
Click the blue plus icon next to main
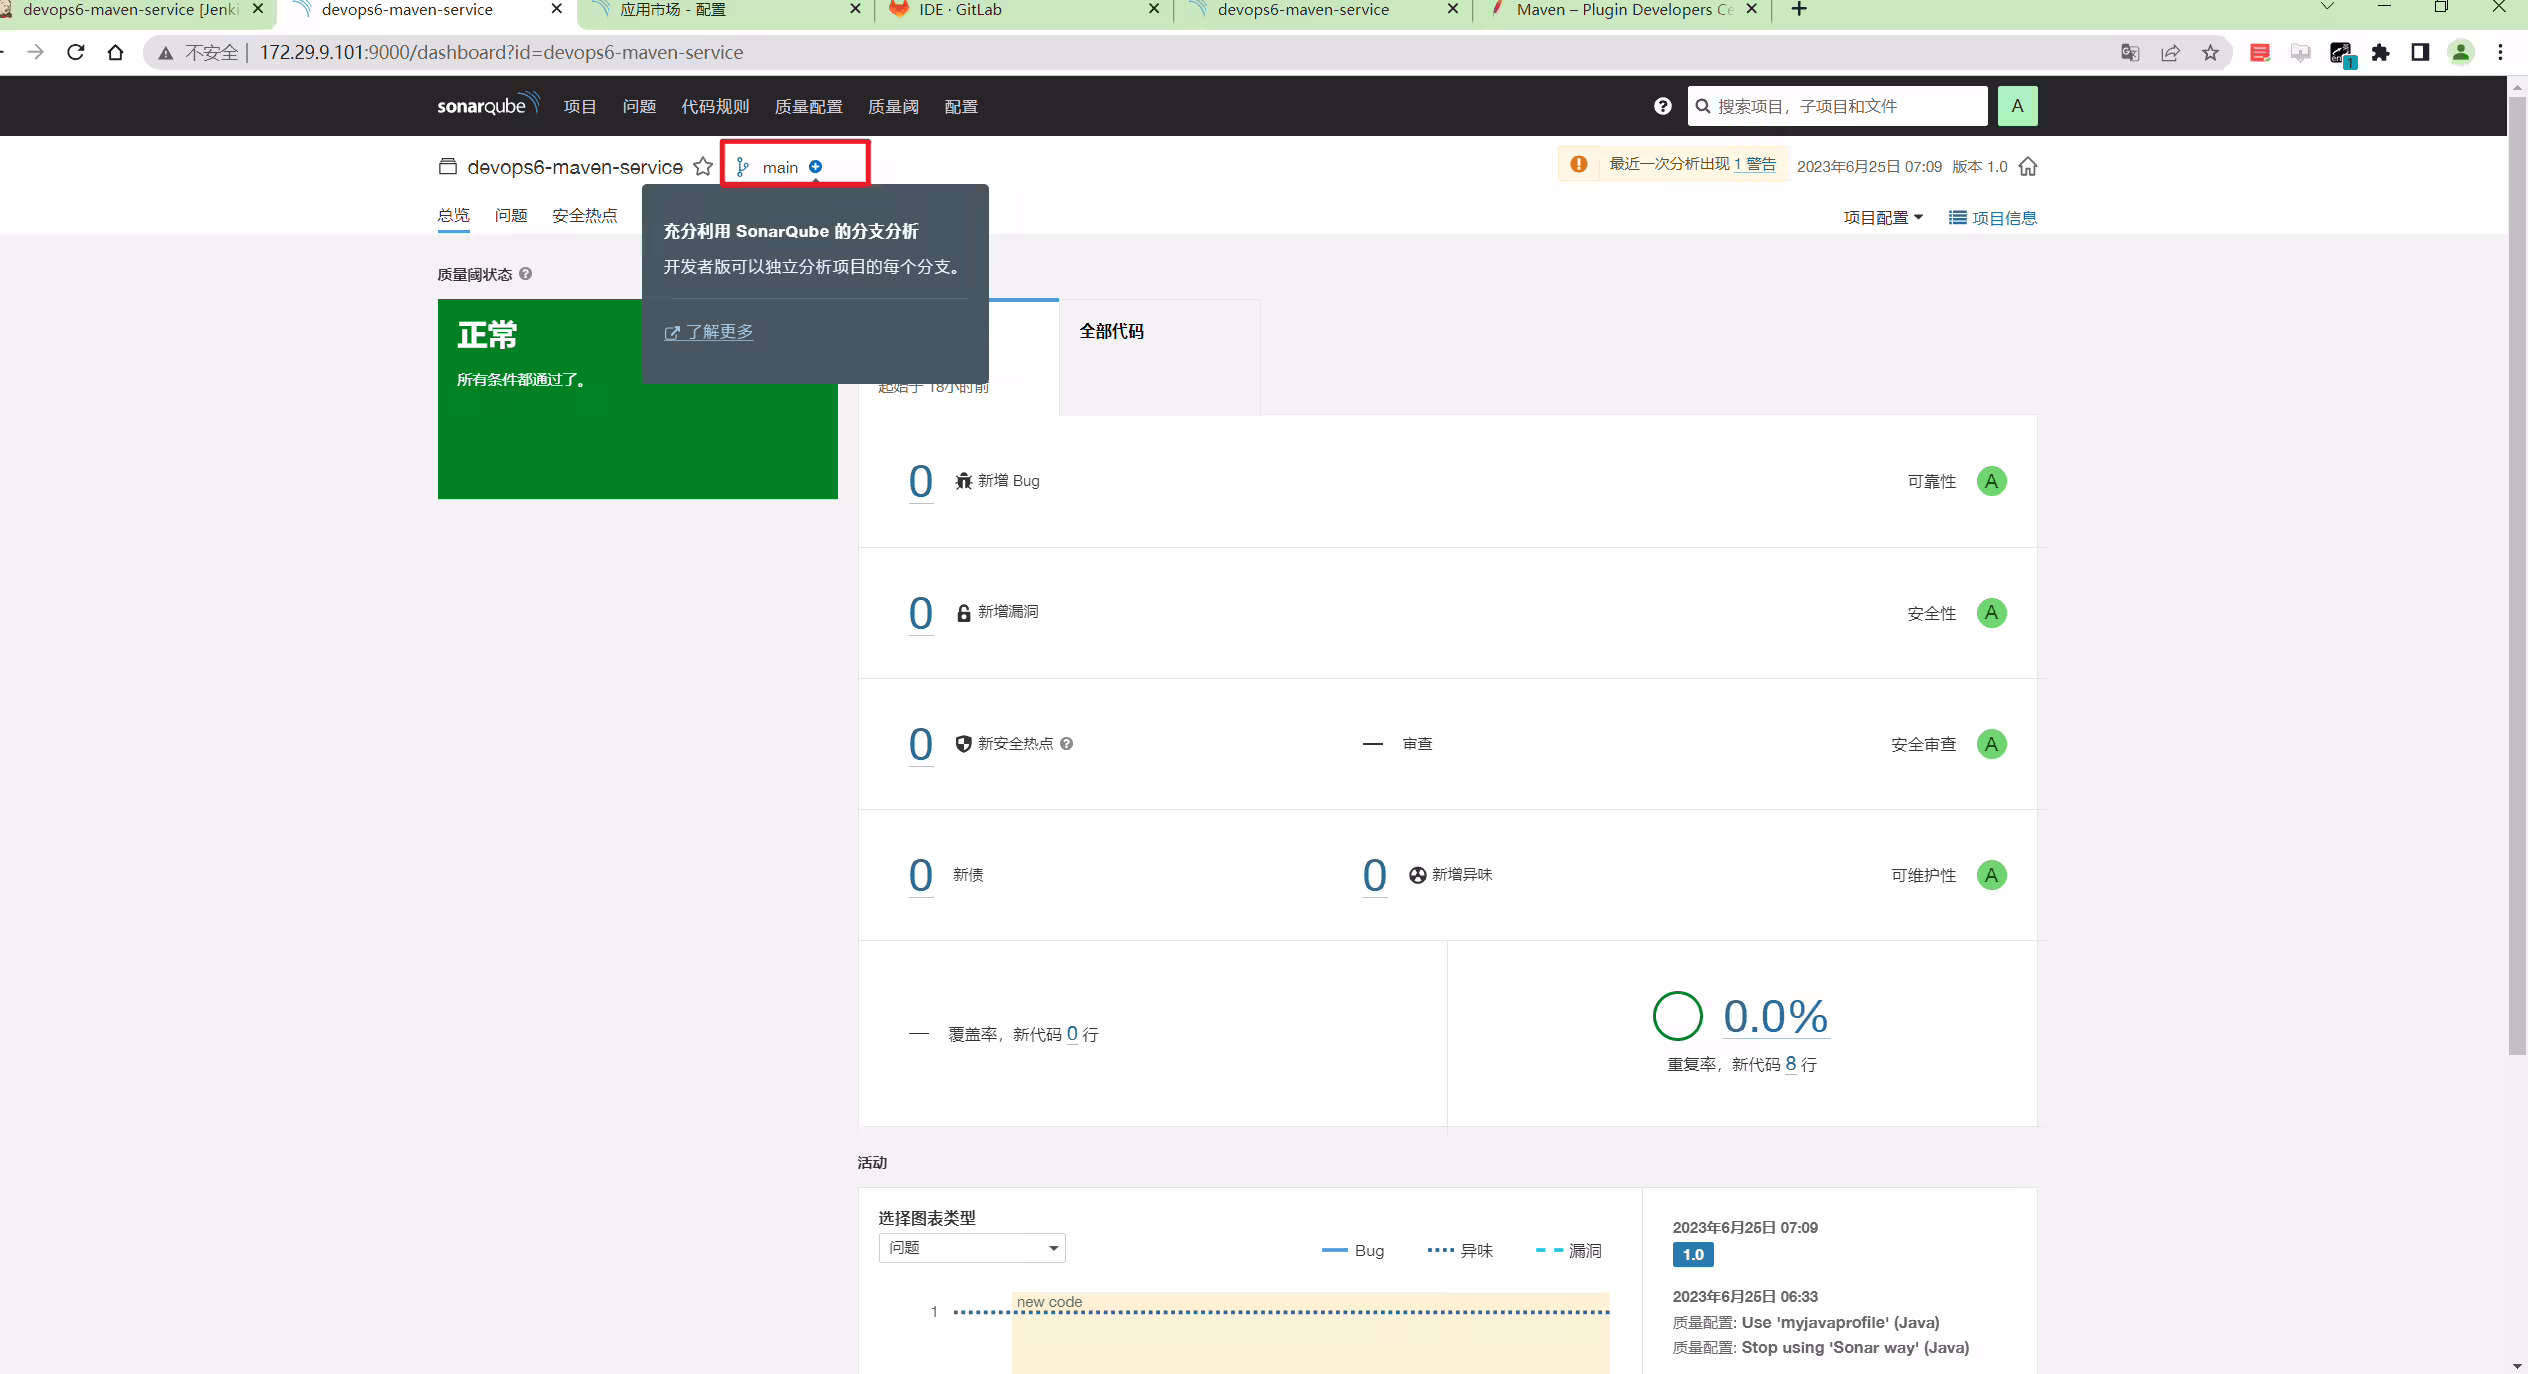pyautogui.click(x=816, y=167)
